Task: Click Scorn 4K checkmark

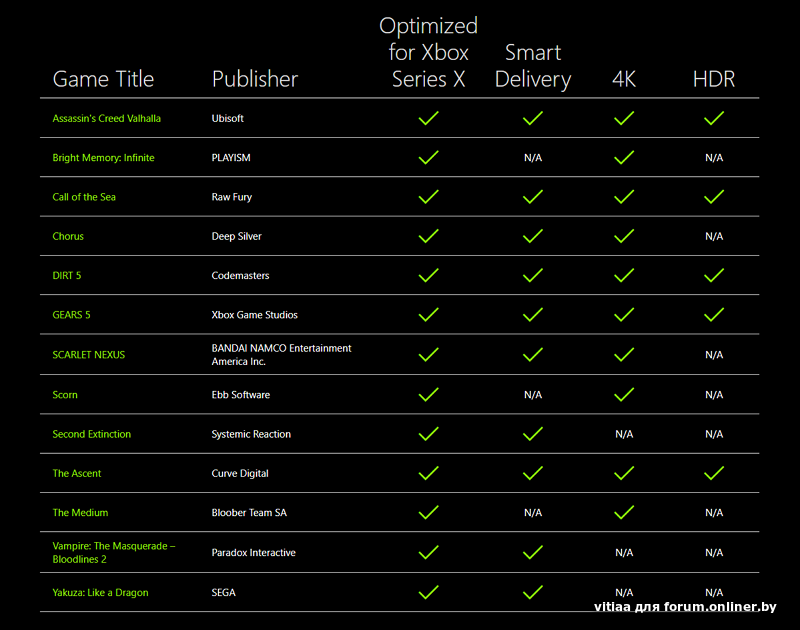Action: tap(624, 394)
